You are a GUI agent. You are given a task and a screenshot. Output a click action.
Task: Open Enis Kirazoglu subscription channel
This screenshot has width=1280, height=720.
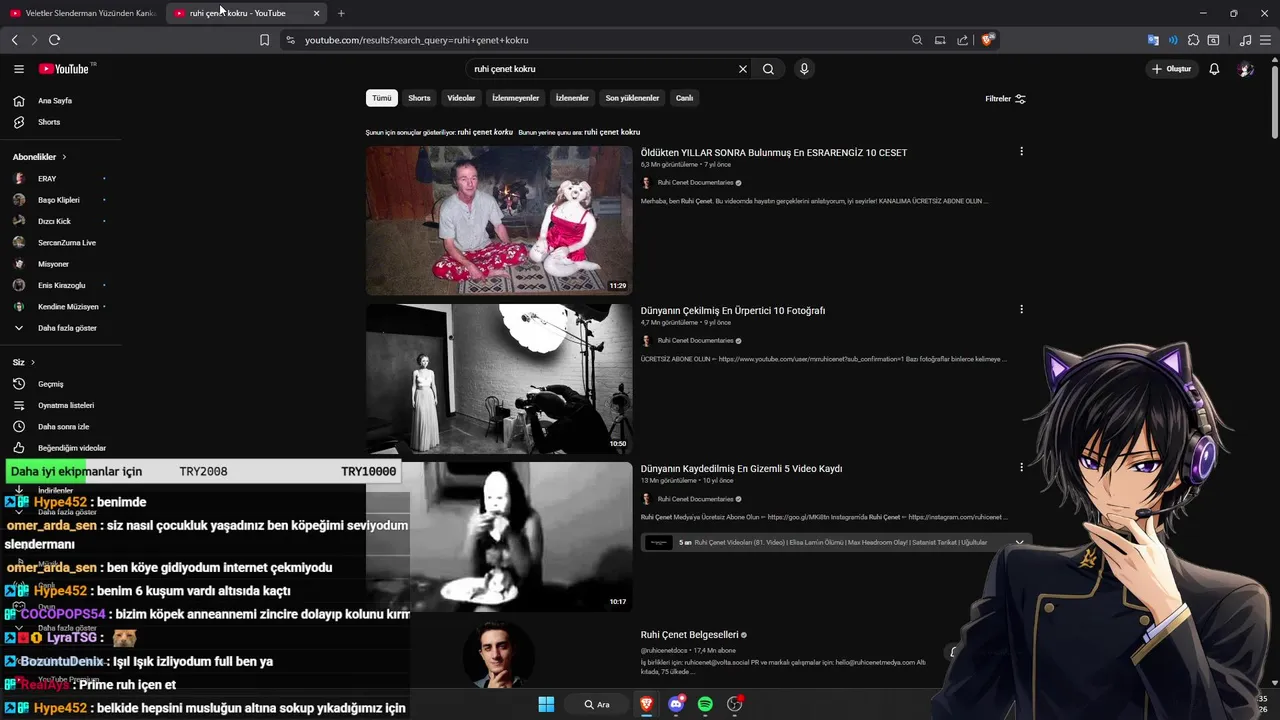(60, 285)
